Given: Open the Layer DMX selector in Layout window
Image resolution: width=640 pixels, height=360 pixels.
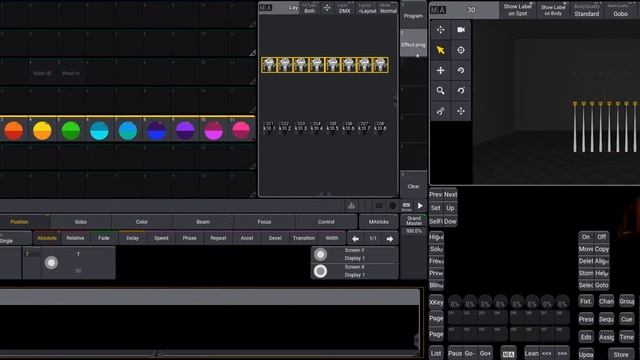Looking at the screenshot, I should click(x=344, y=8).
